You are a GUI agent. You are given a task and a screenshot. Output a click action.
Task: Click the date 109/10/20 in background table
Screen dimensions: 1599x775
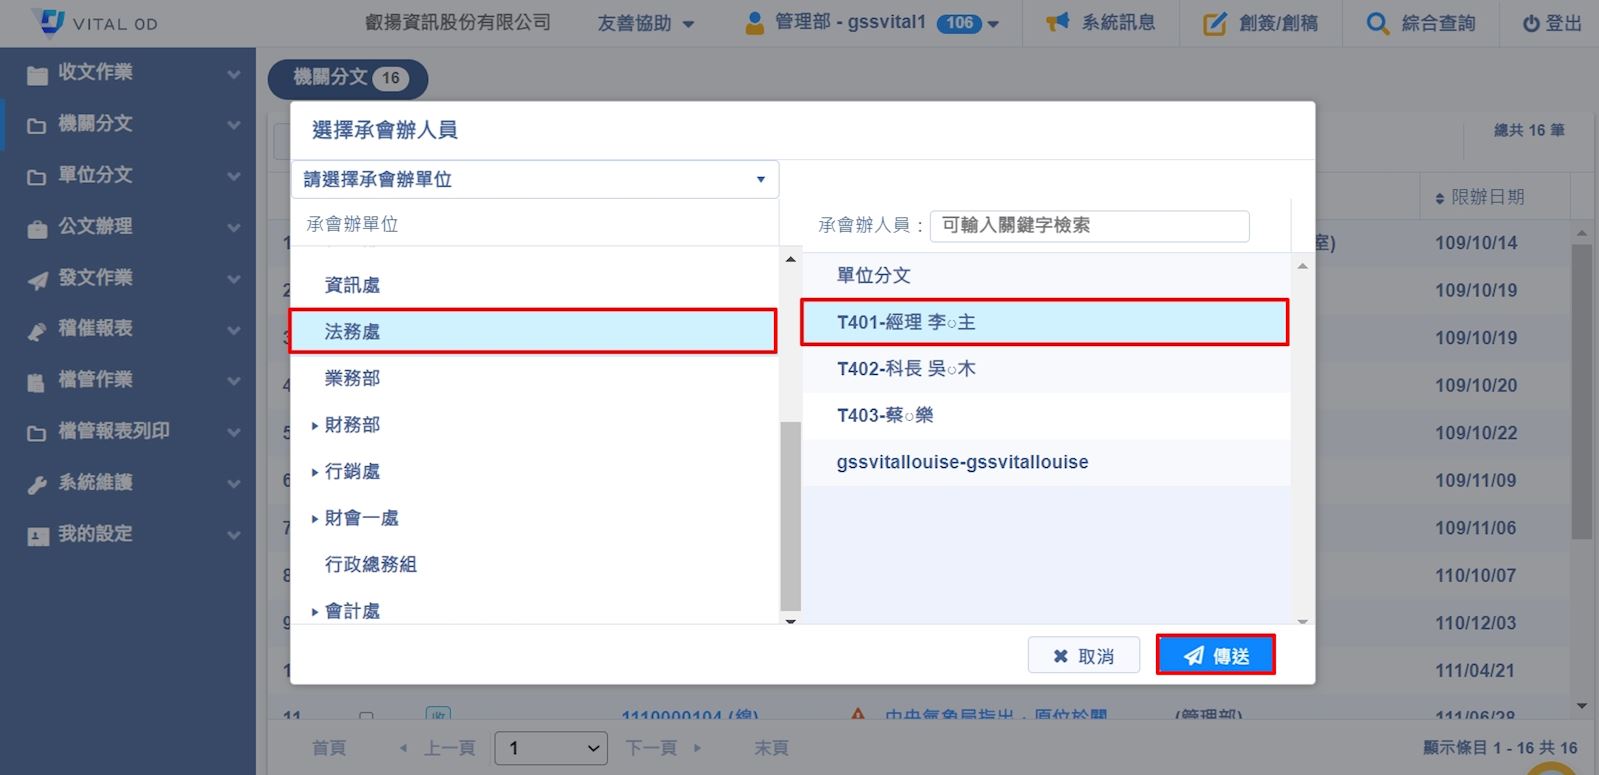1476,386
